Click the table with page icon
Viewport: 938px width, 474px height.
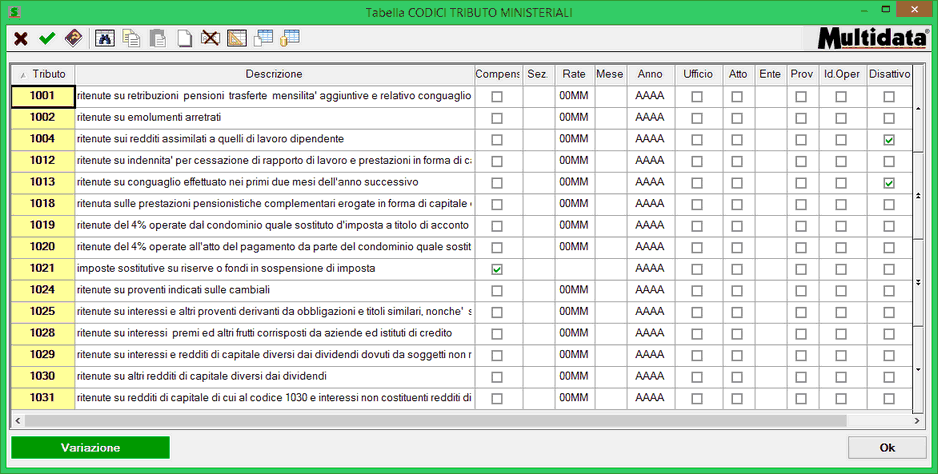(x=263, y=38)
